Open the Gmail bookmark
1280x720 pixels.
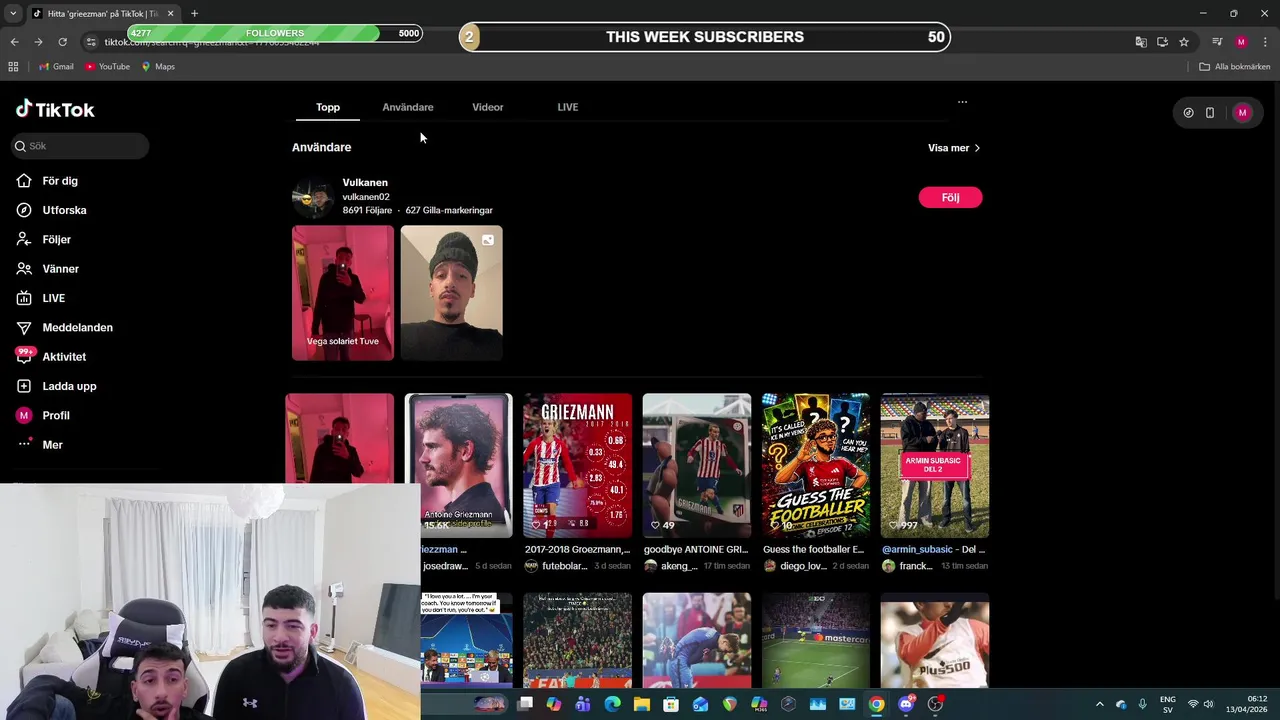click(x=56, y=67)
